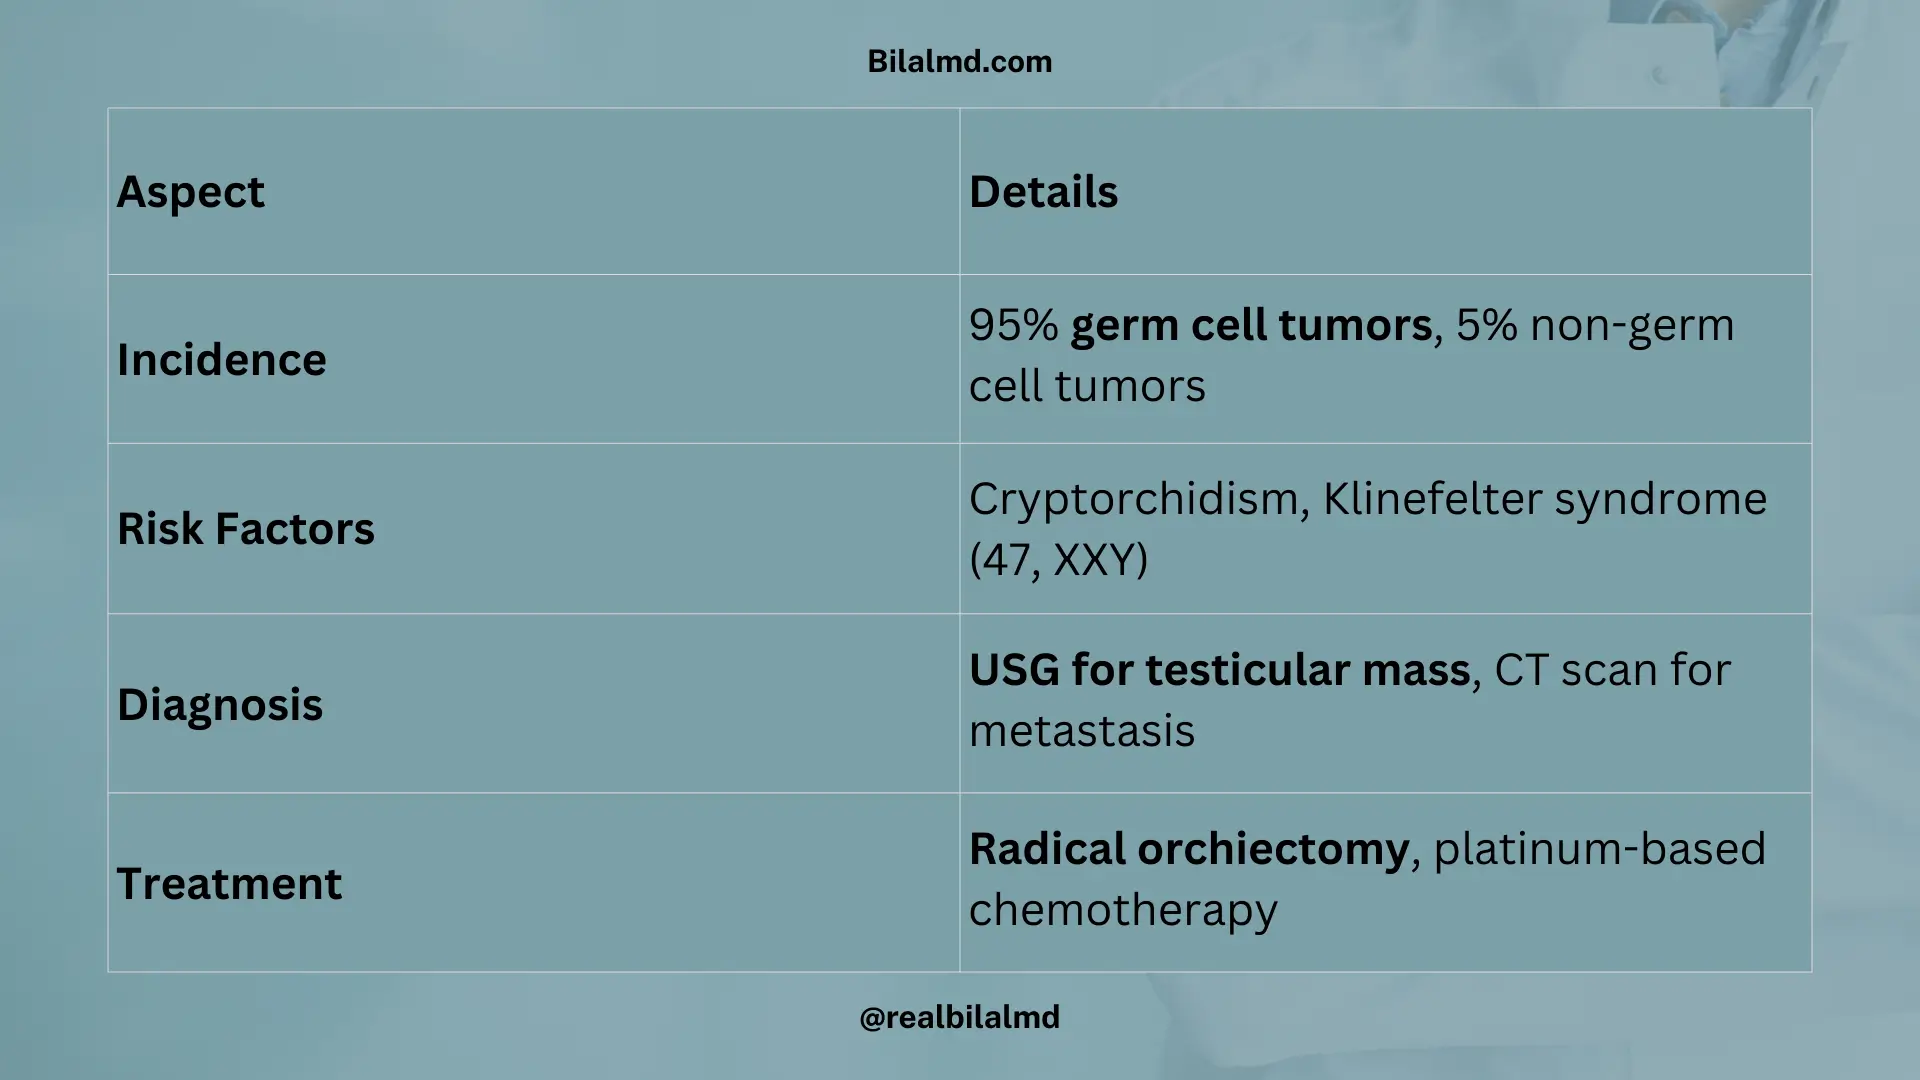1920x1080 pixels.
Task: Click the @realbilalmd handle
Action: [x=959, y=1018]
